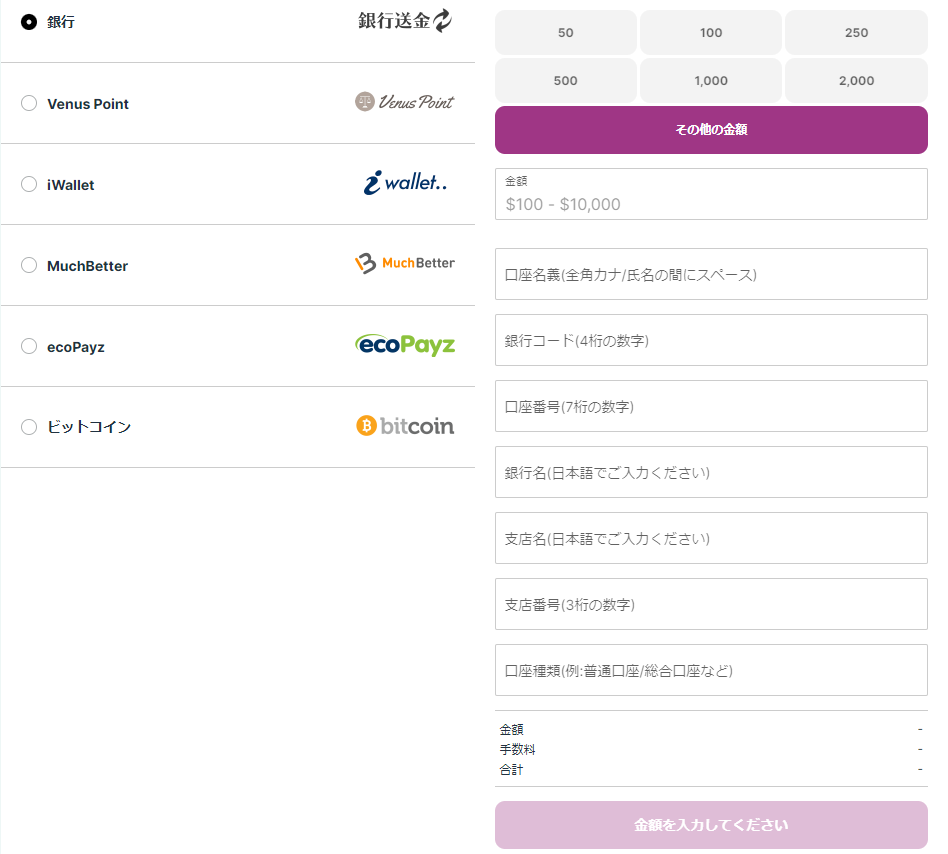Choose the 50 preset amount button
The height and width of the screenshot is (854, 948).
coord(565,32)
